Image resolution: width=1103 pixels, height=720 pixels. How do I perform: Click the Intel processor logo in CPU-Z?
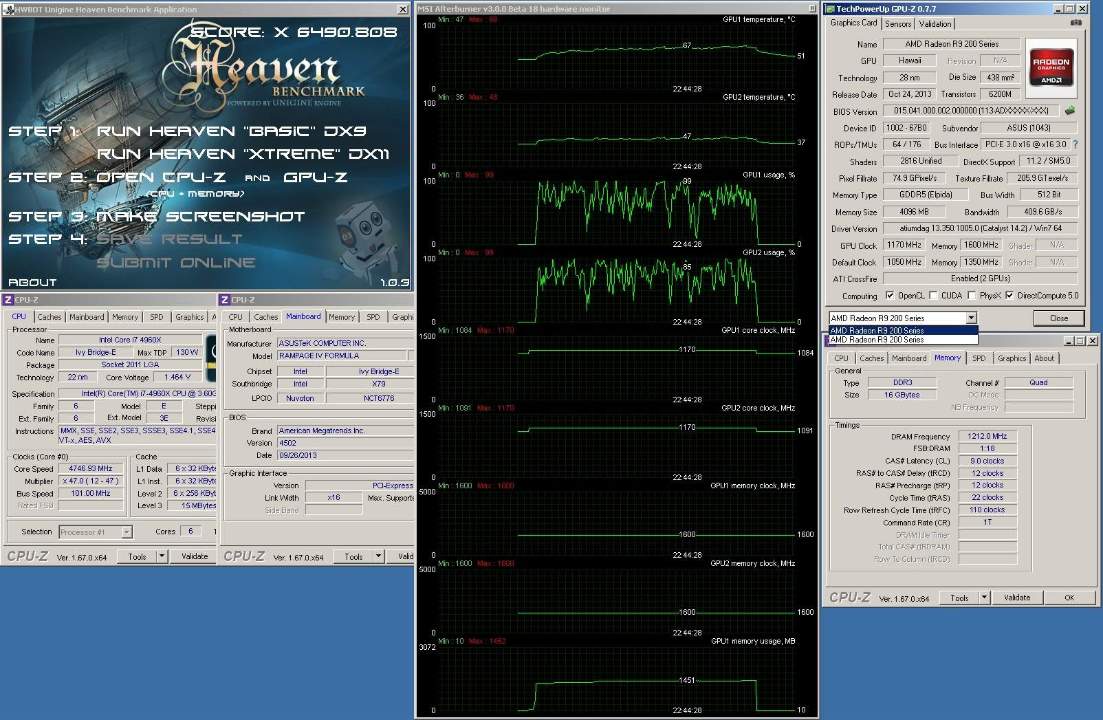pos(210,359)
